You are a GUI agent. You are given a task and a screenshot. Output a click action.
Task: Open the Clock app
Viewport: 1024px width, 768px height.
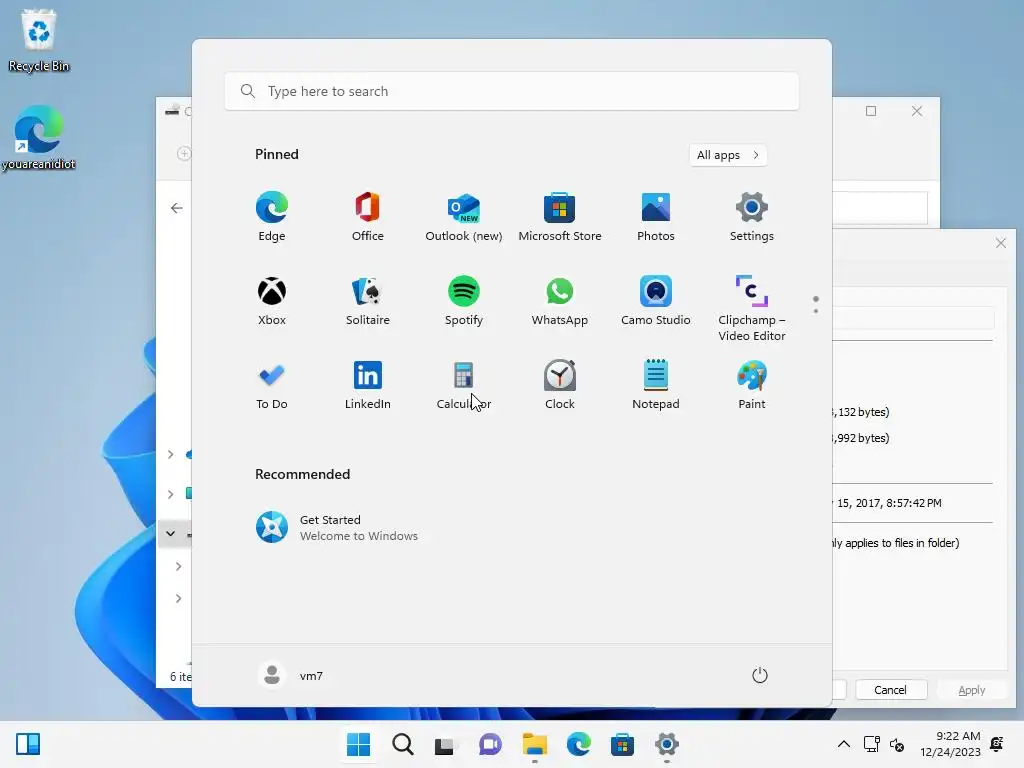coord(560,385)
